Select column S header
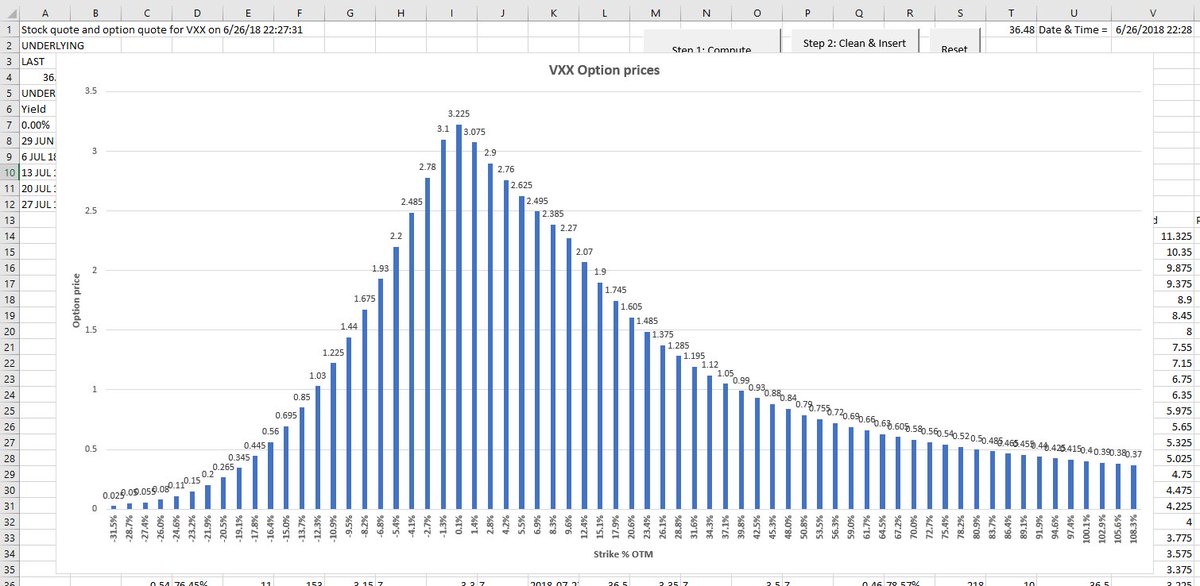Image resolution: width=1200 pixels, height=586 pixels. pos(960,12)
